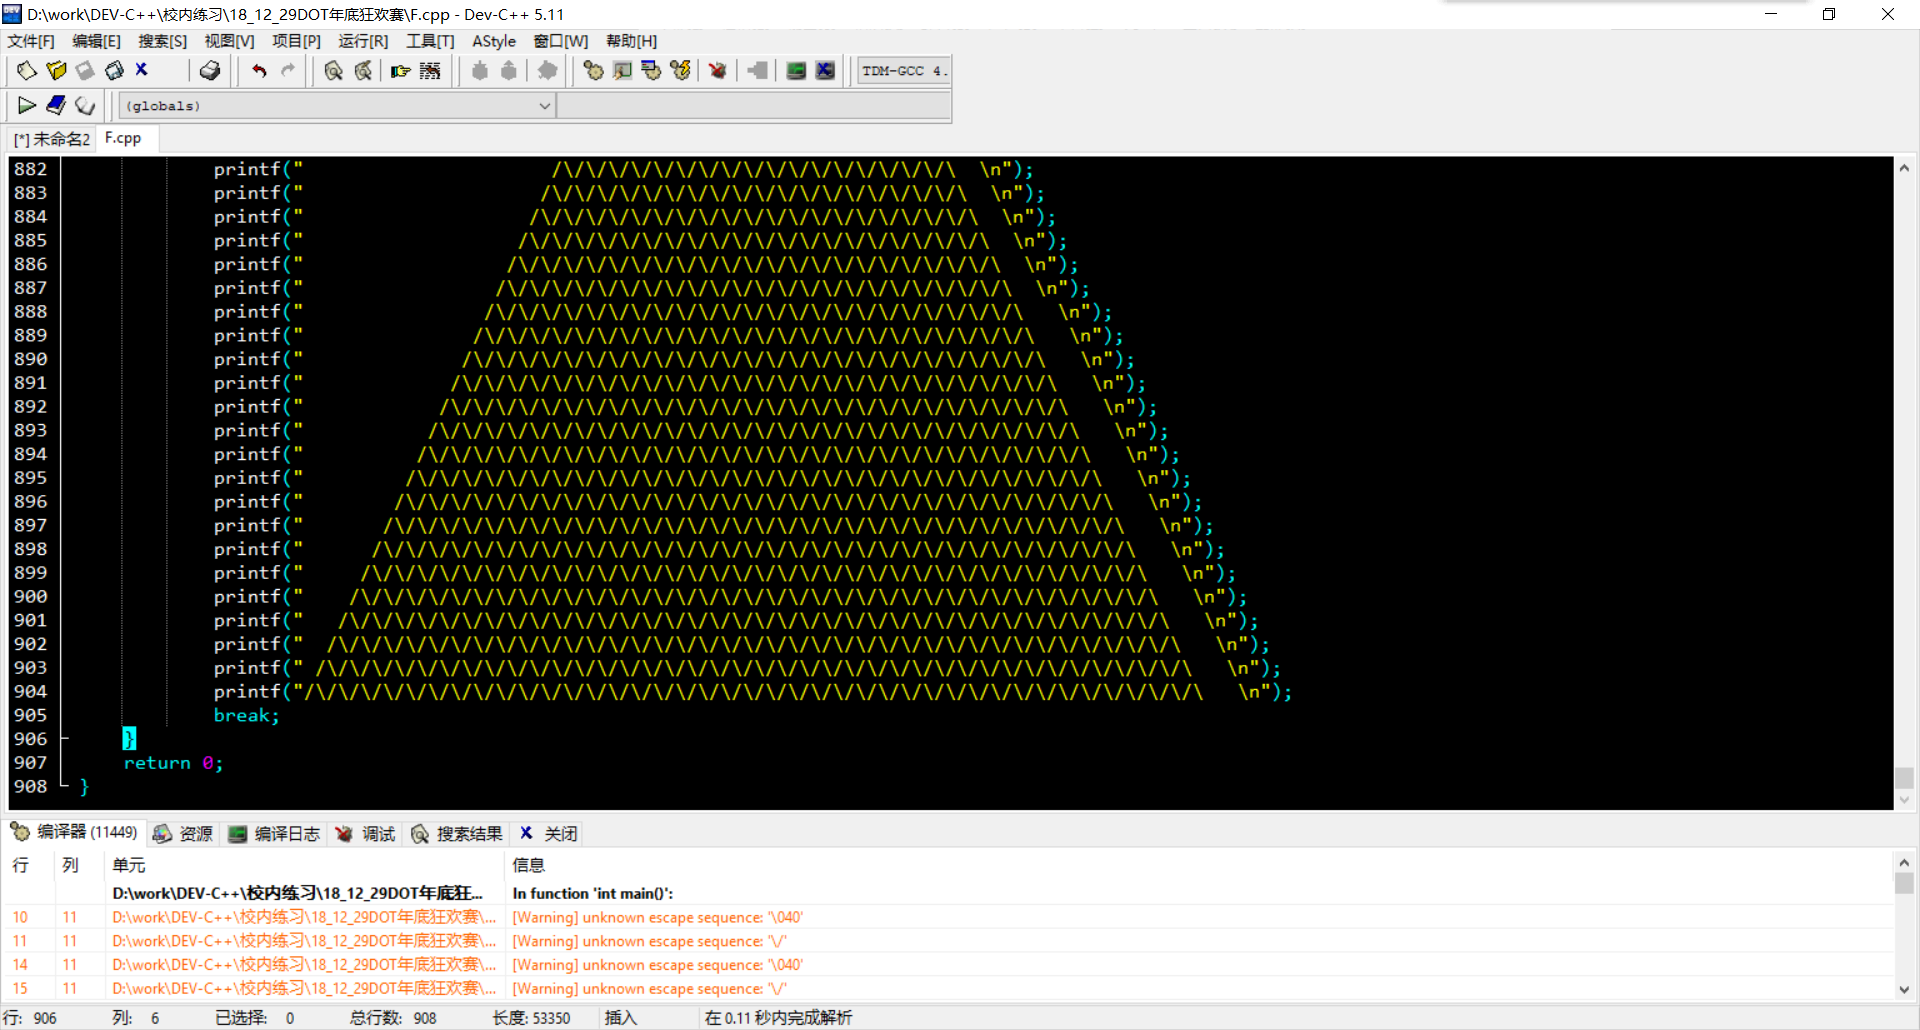Screen dimensions: 1920x1030
Task: Click the Print icon in toolbar
Action: [x=210, y=71]
